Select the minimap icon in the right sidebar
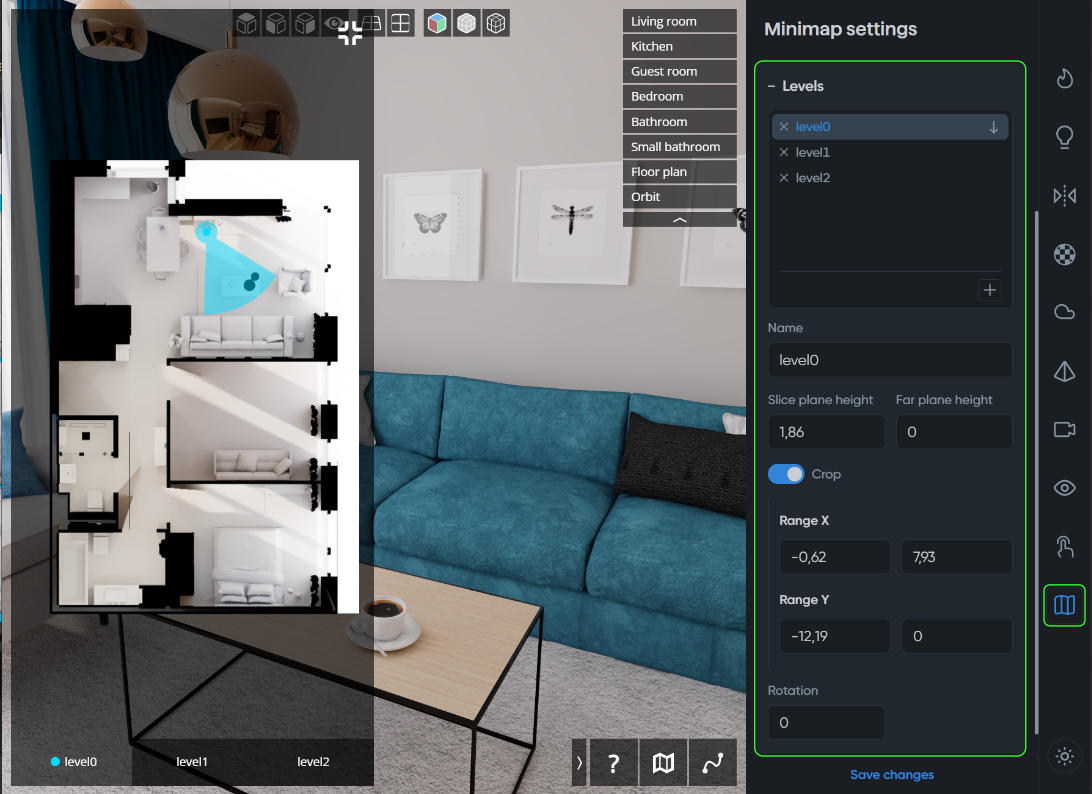 1064,605
